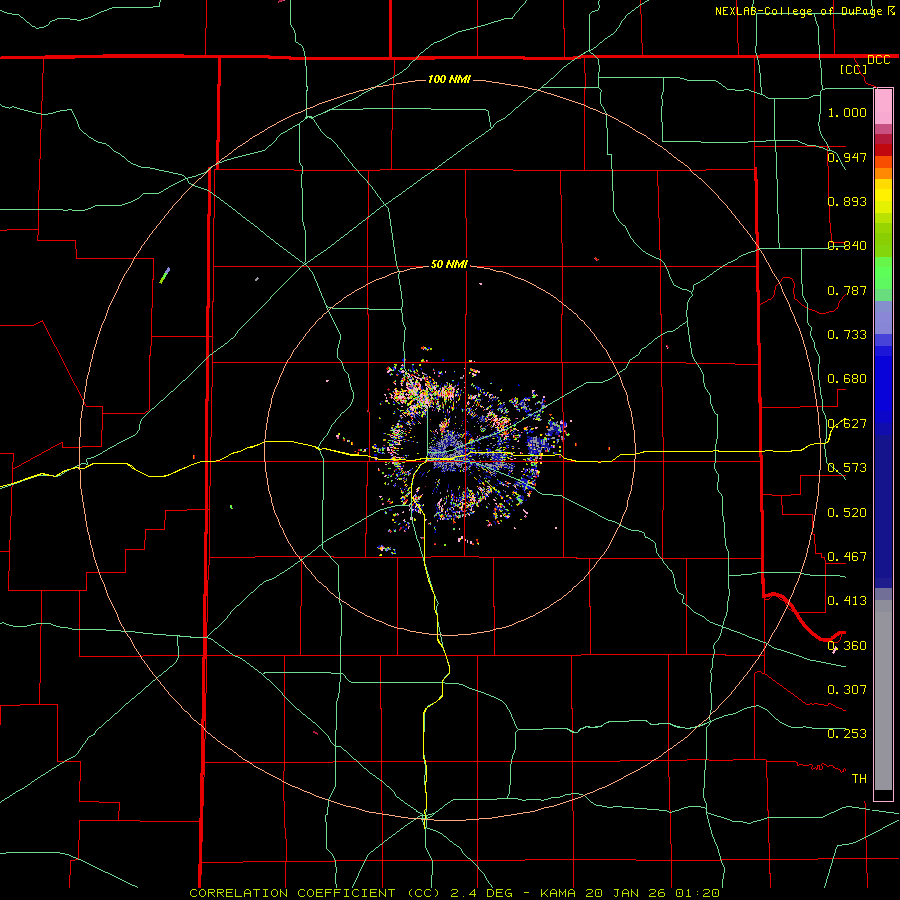Pick the pink segment of the color bar
The height and width of the screenshot is (900, 900).
[883, 107]
